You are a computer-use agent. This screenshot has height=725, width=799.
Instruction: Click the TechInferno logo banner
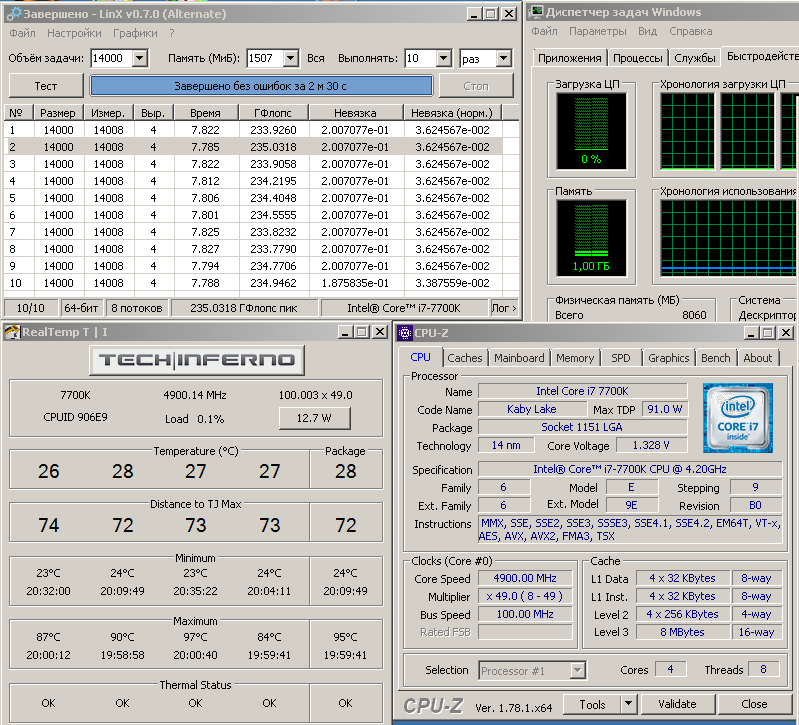point(196,360)
